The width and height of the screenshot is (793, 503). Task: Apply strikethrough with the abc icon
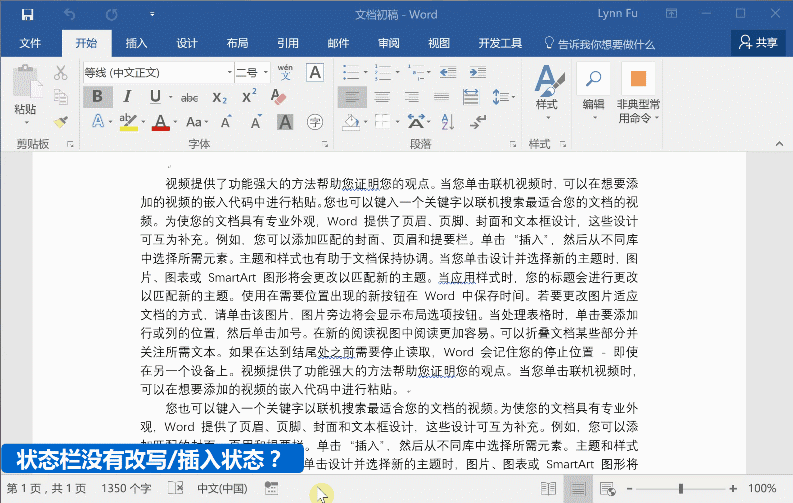coord(188,97)
